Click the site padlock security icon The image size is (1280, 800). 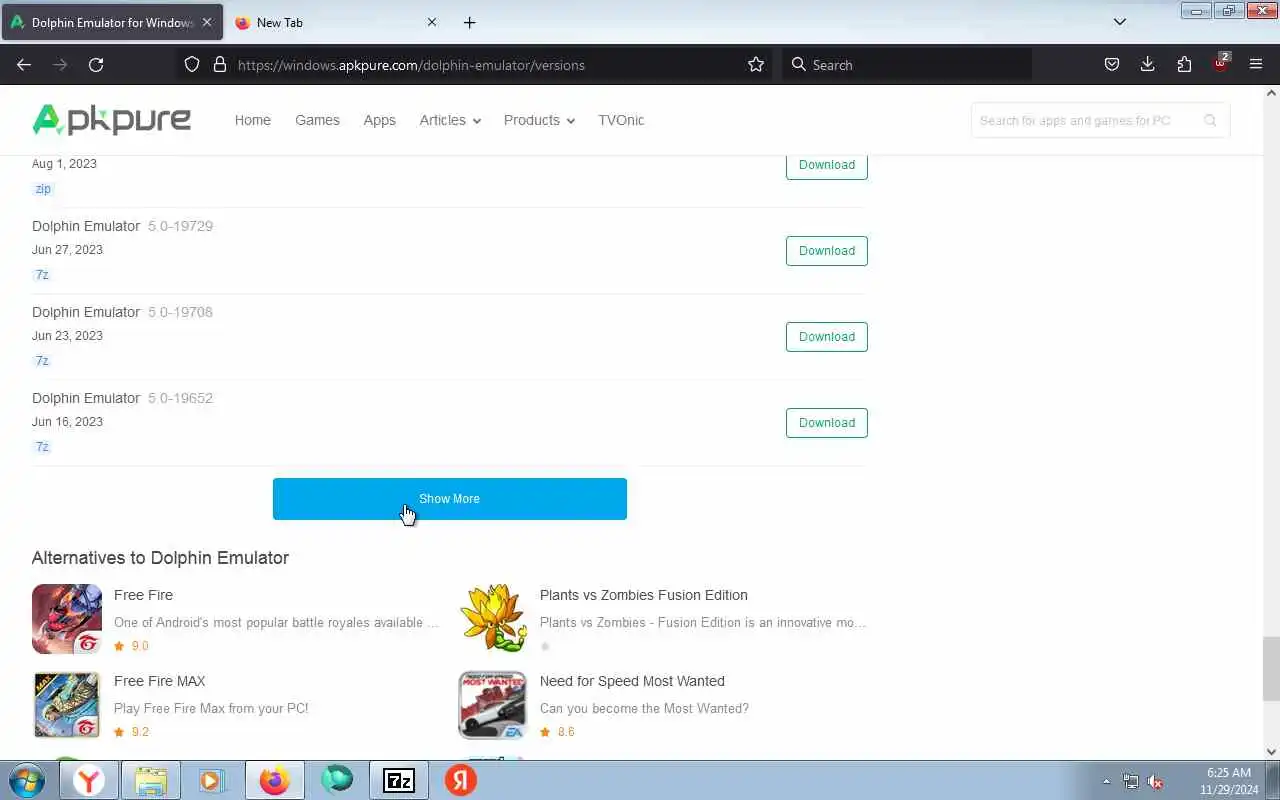pos(220,64)
